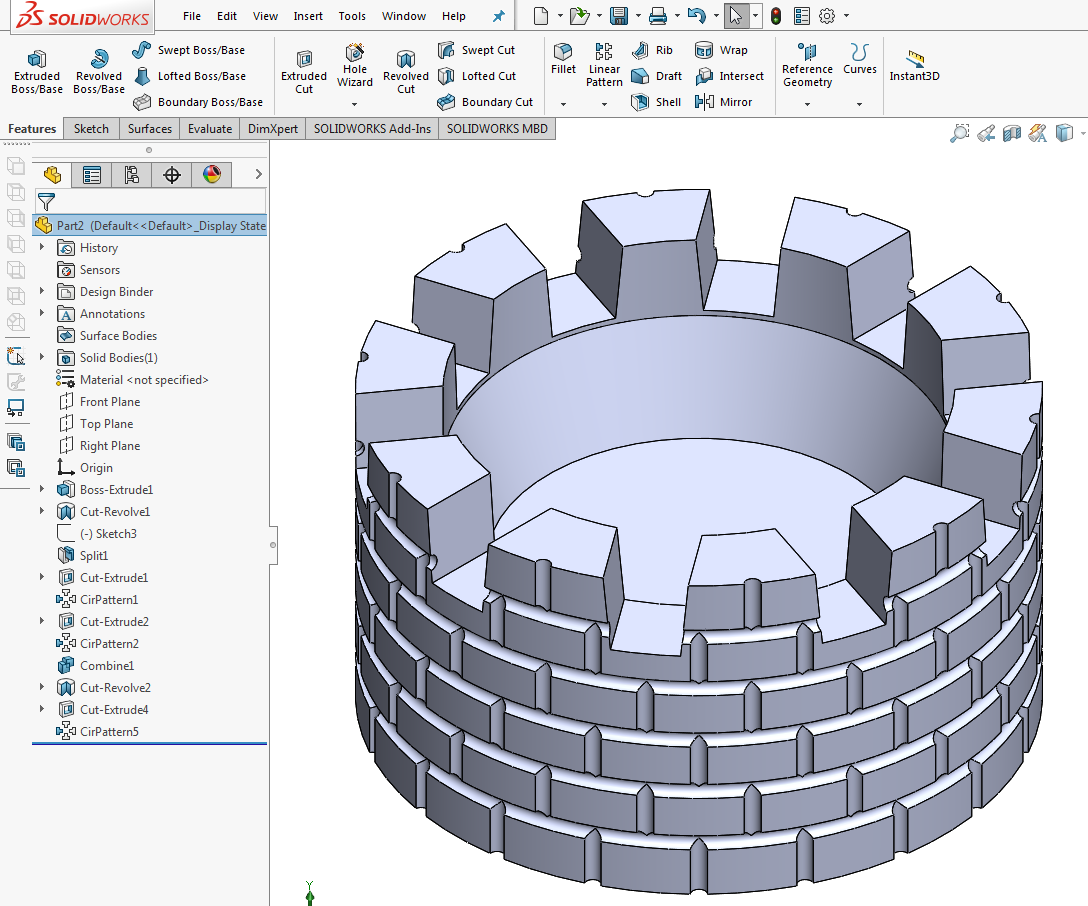
Task: Expand the Boss-Extrude1 feature
Action: 42,489
